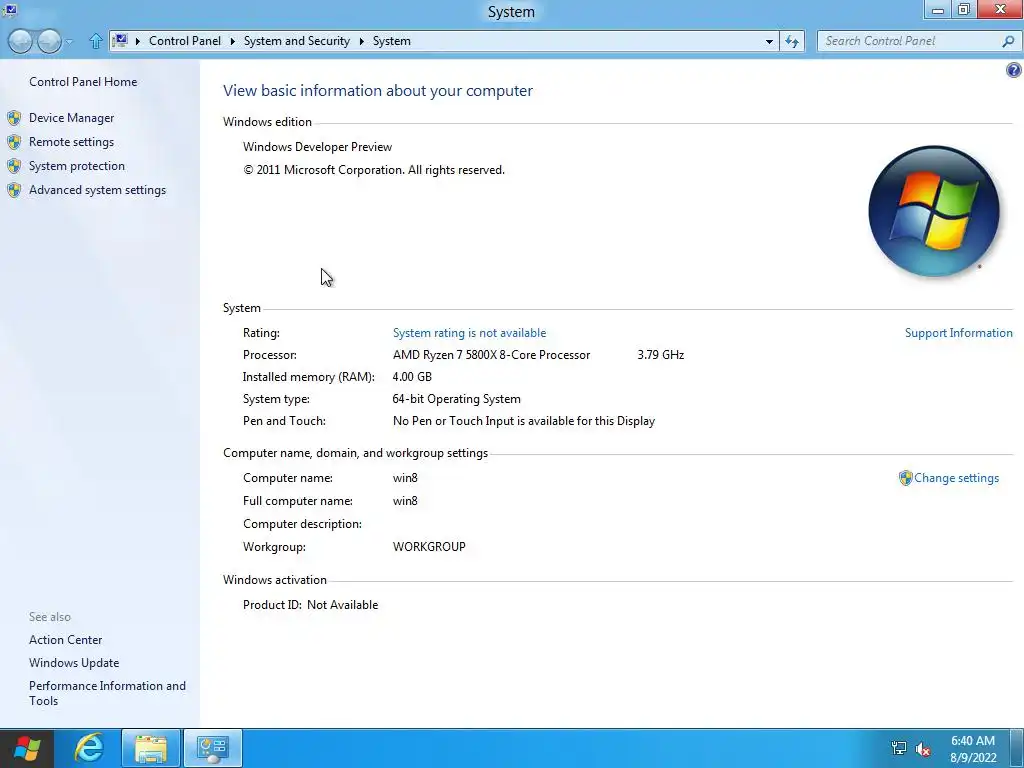Click the shield icon beside System protection
Image resolution: width=1024 pixels, height=768 pixels.
coord(14,167)
